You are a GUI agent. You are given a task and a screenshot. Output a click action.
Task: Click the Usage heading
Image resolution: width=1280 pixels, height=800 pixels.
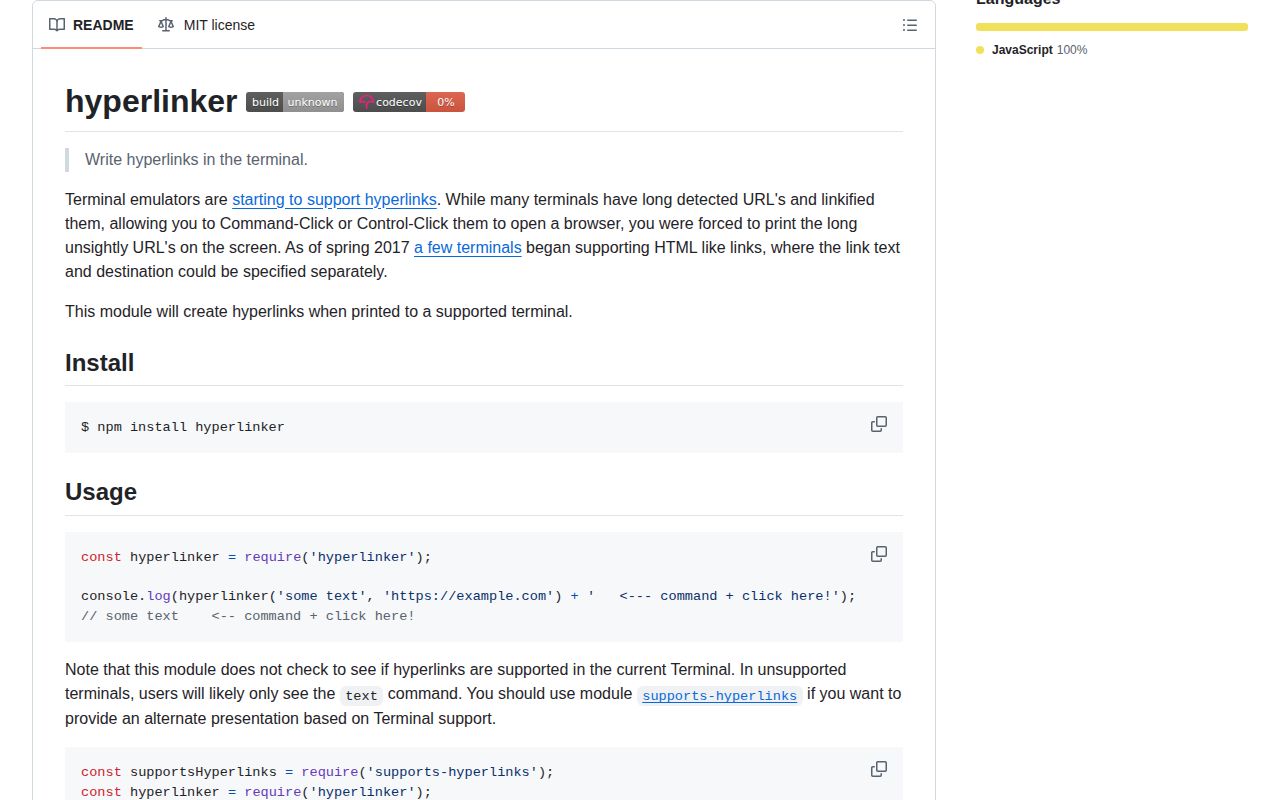(x=101, y=491)
